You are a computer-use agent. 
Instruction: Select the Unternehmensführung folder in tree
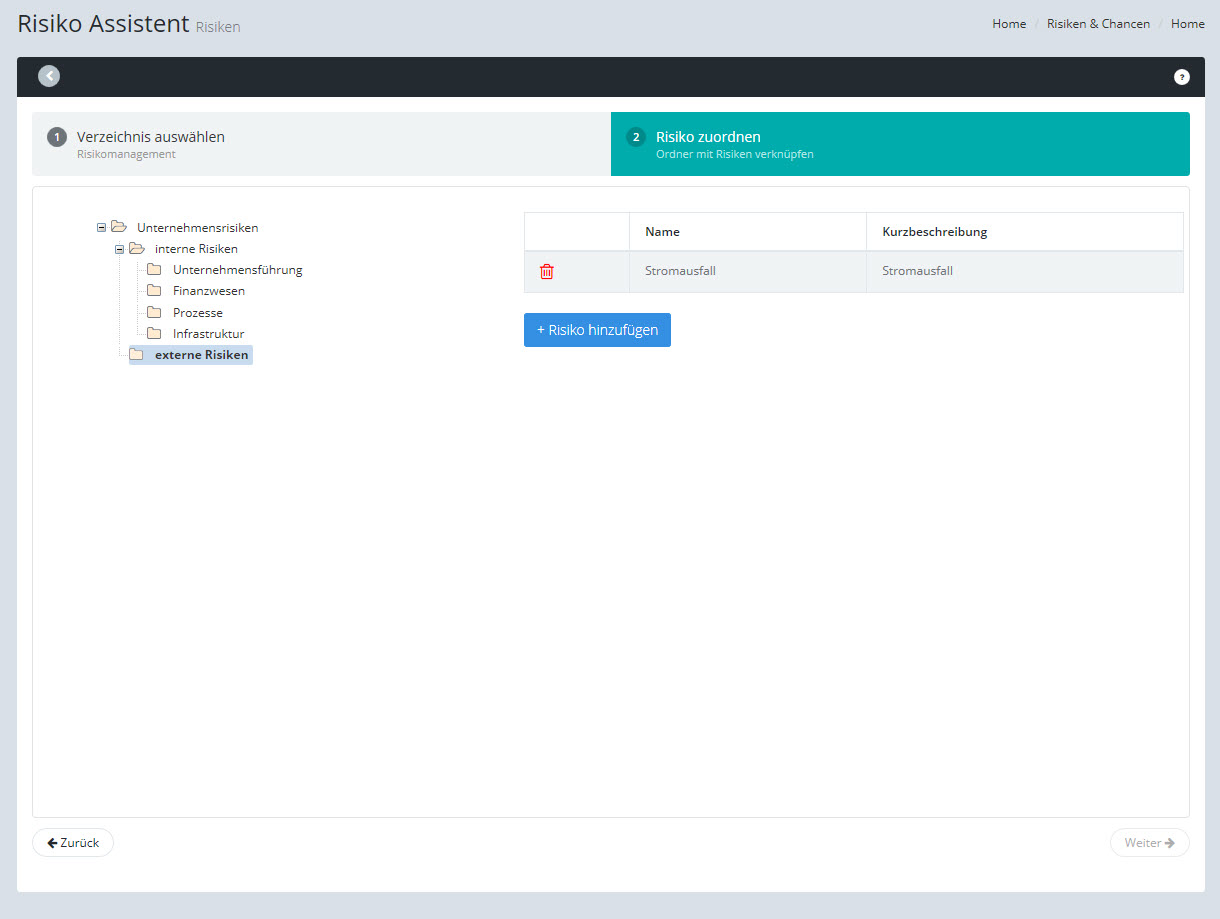click(x=237, y=270)
